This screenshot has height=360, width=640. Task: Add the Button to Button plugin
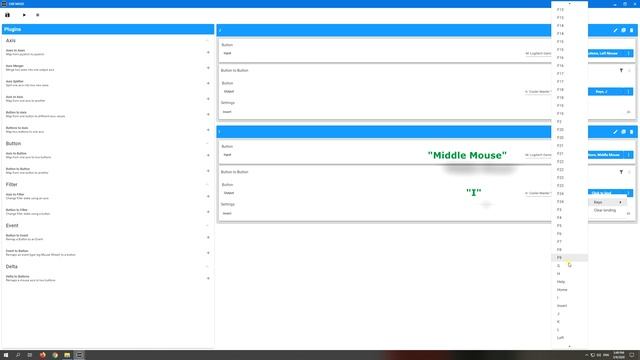coord(208,171)
